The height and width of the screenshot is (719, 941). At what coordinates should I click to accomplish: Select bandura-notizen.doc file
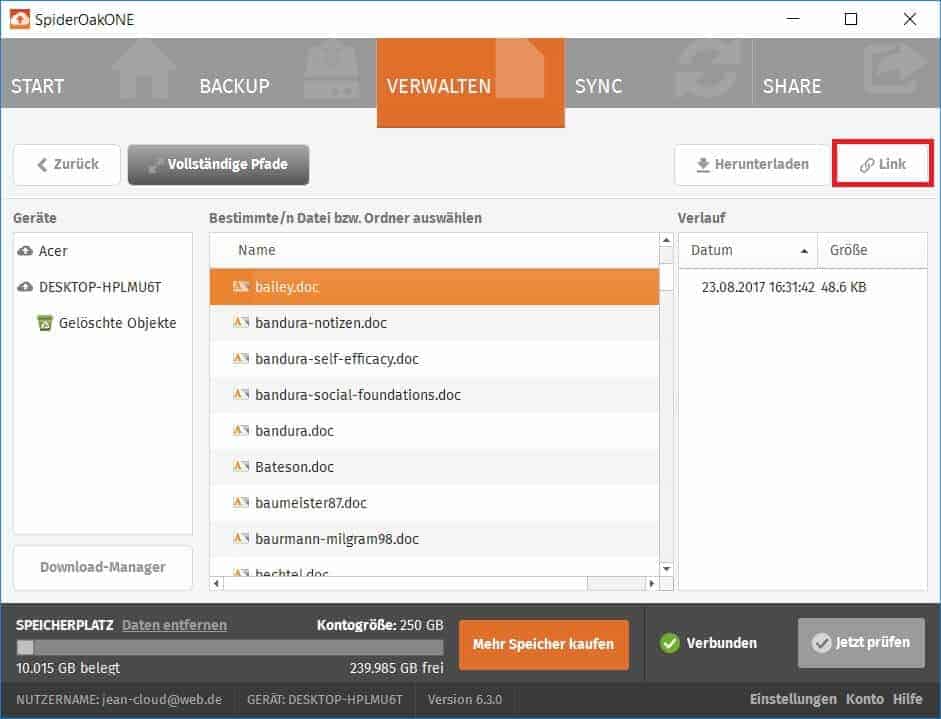434,323
